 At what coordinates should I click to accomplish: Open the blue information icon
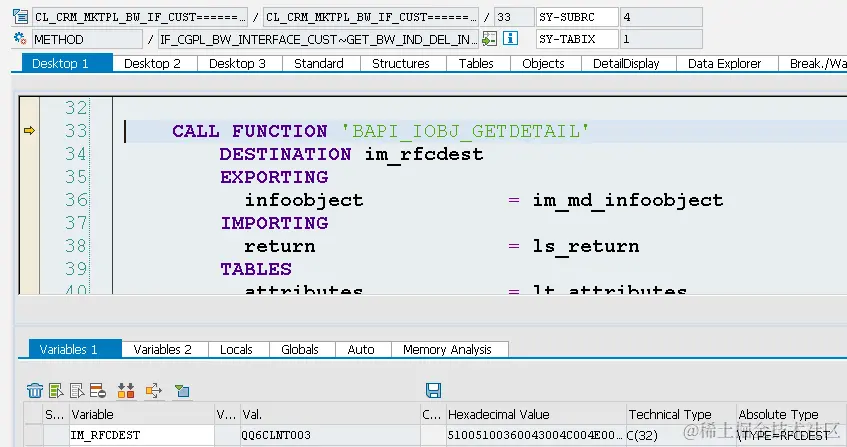510,38
